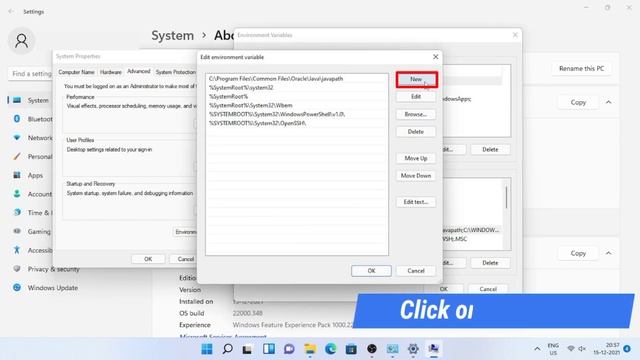Open Network section in Settings sidebar
This screenshot has width=640, height=360.
[x=31, y=138]
